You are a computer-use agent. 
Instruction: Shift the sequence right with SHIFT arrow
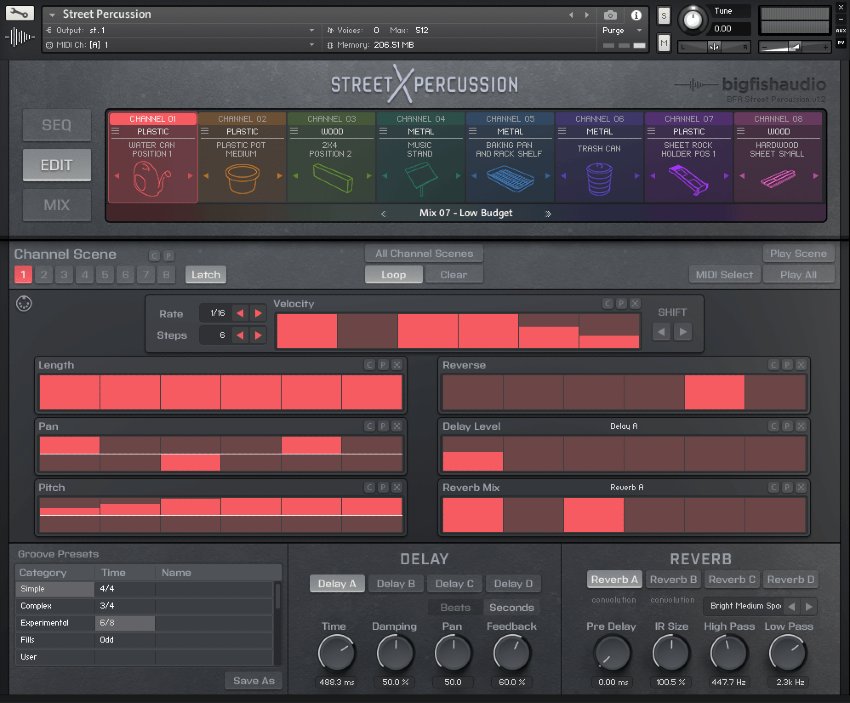pyautogui.click(x=683, y=331)
